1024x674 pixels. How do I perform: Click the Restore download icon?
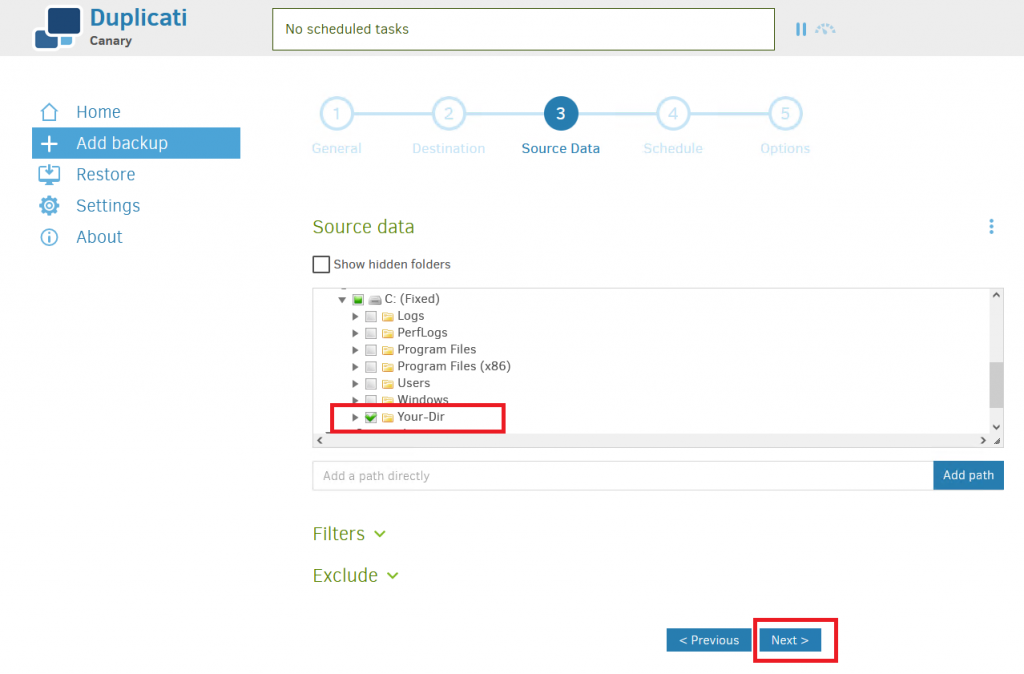[x=49, y=174]
